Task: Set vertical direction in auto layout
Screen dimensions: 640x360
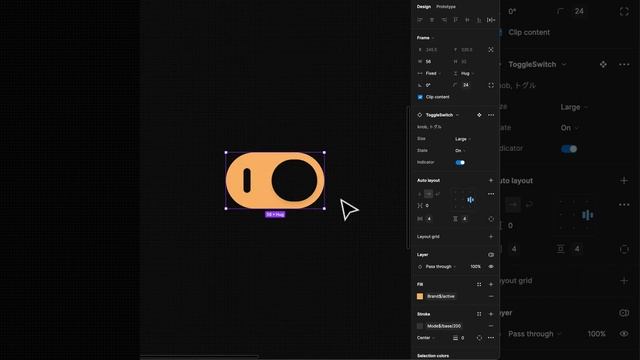Action: click(420, 194)
